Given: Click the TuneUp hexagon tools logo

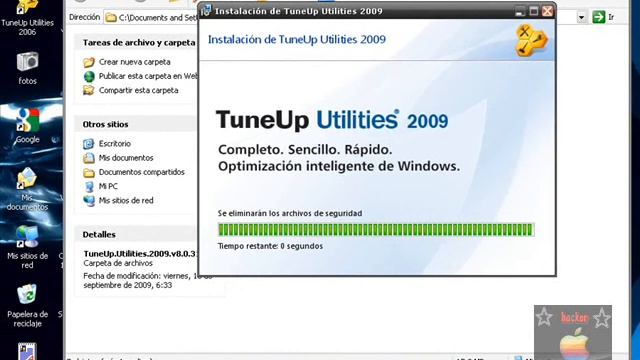Looking at the screenshot, I should pos(531,40).
